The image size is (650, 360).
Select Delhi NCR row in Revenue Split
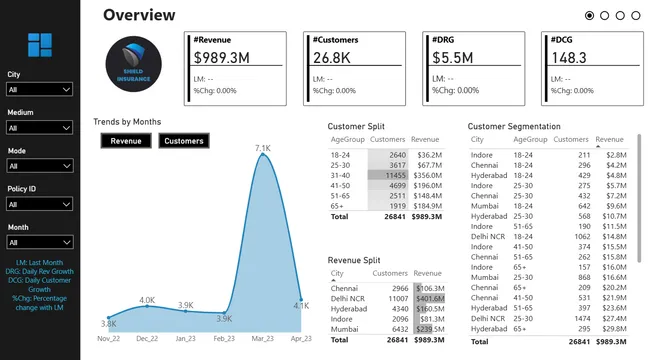(x=388, y=299)
